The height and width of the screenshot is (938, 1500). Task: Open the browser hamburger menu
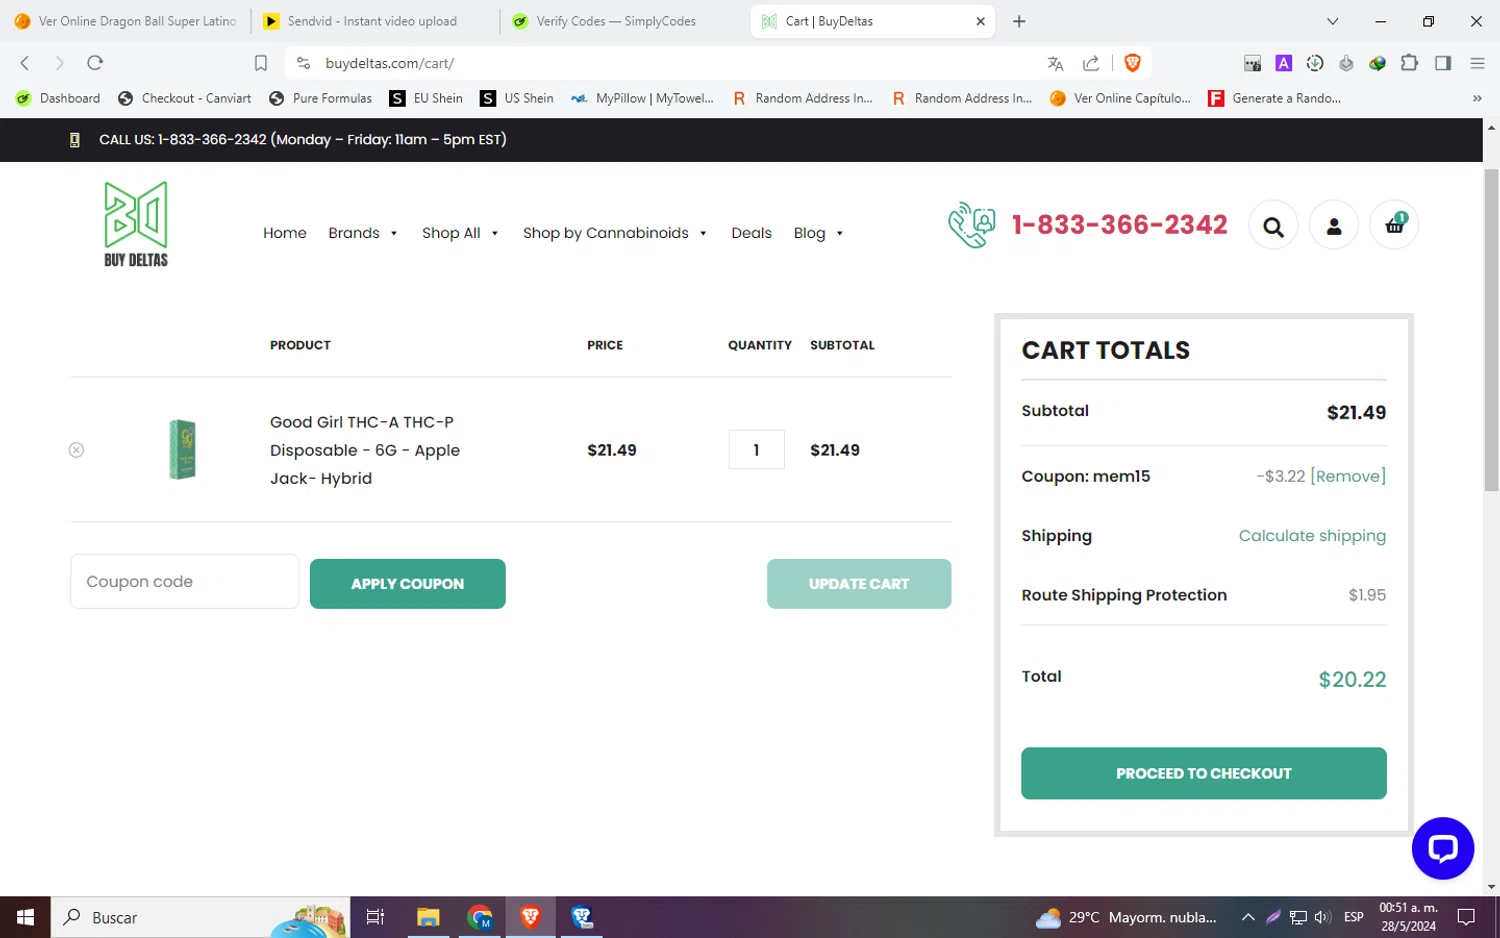click(1477, 63)
